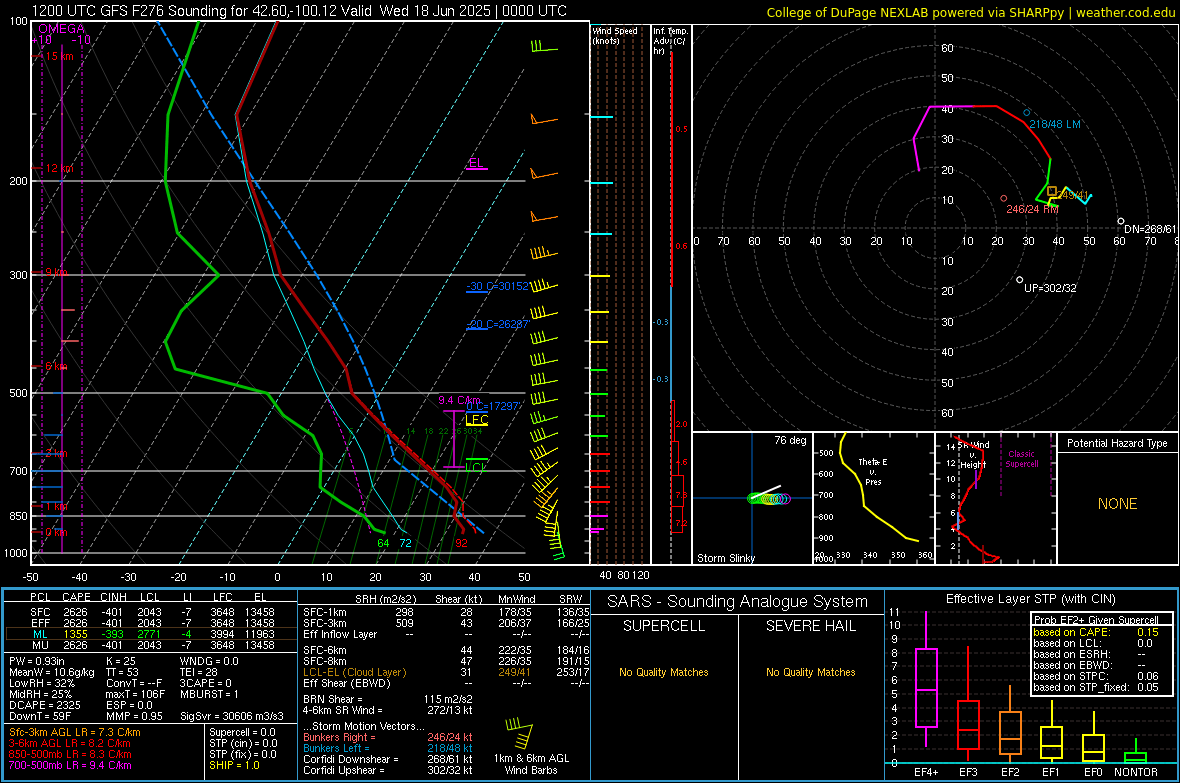Screen dimensions: 1180x783
Task: Select the SFC parcel row in table
Action: pyautogui.click(x=151, y=612)
